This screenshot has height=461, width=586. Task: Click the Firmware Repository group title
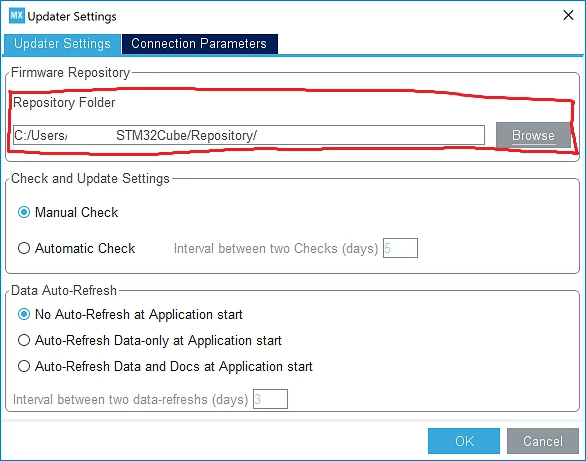70,72
